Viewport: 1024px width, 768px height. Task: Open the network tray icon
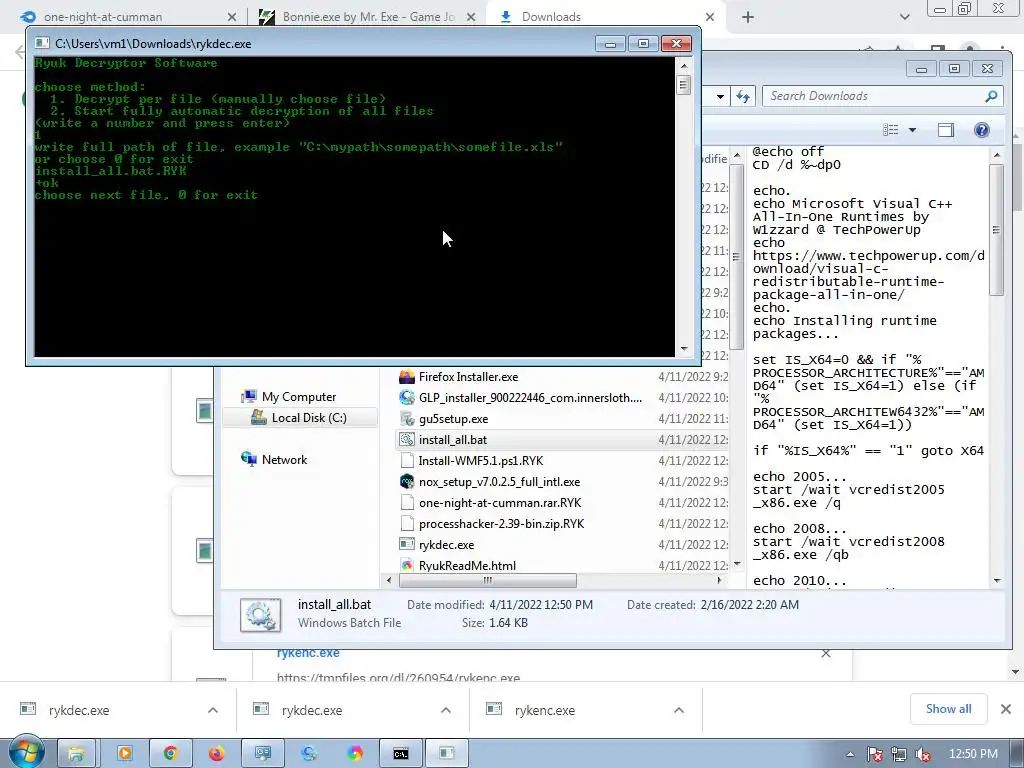[899, 755]
